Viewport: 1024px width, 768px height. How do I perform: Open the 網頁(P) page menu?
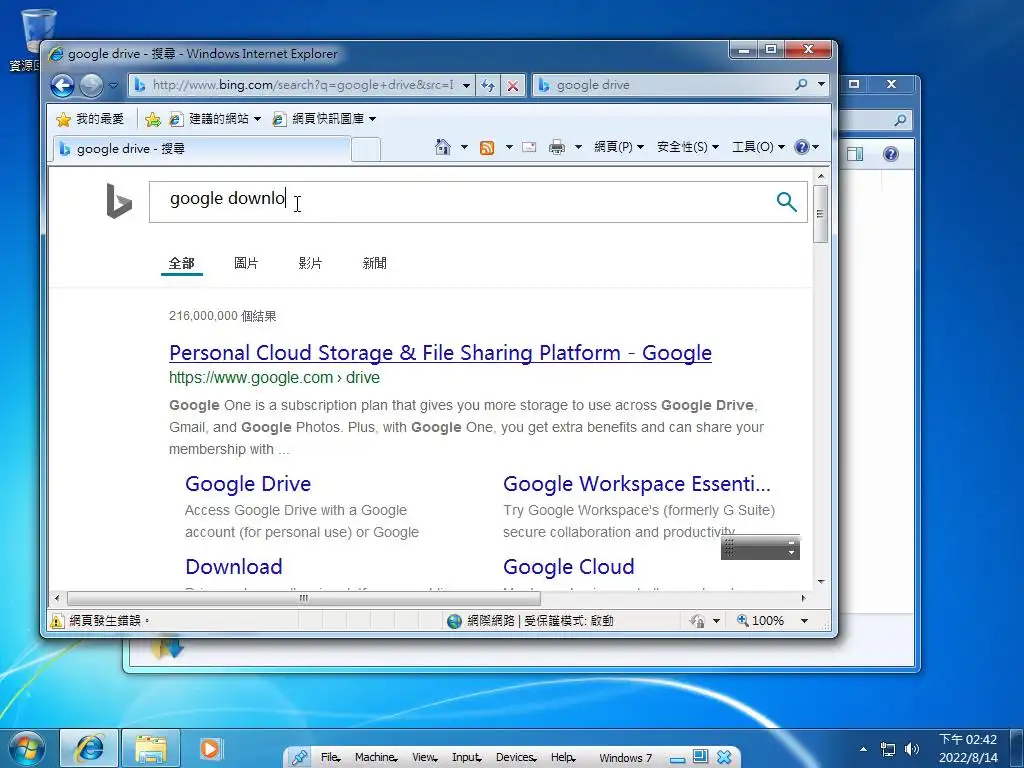(x=618, y=147)
